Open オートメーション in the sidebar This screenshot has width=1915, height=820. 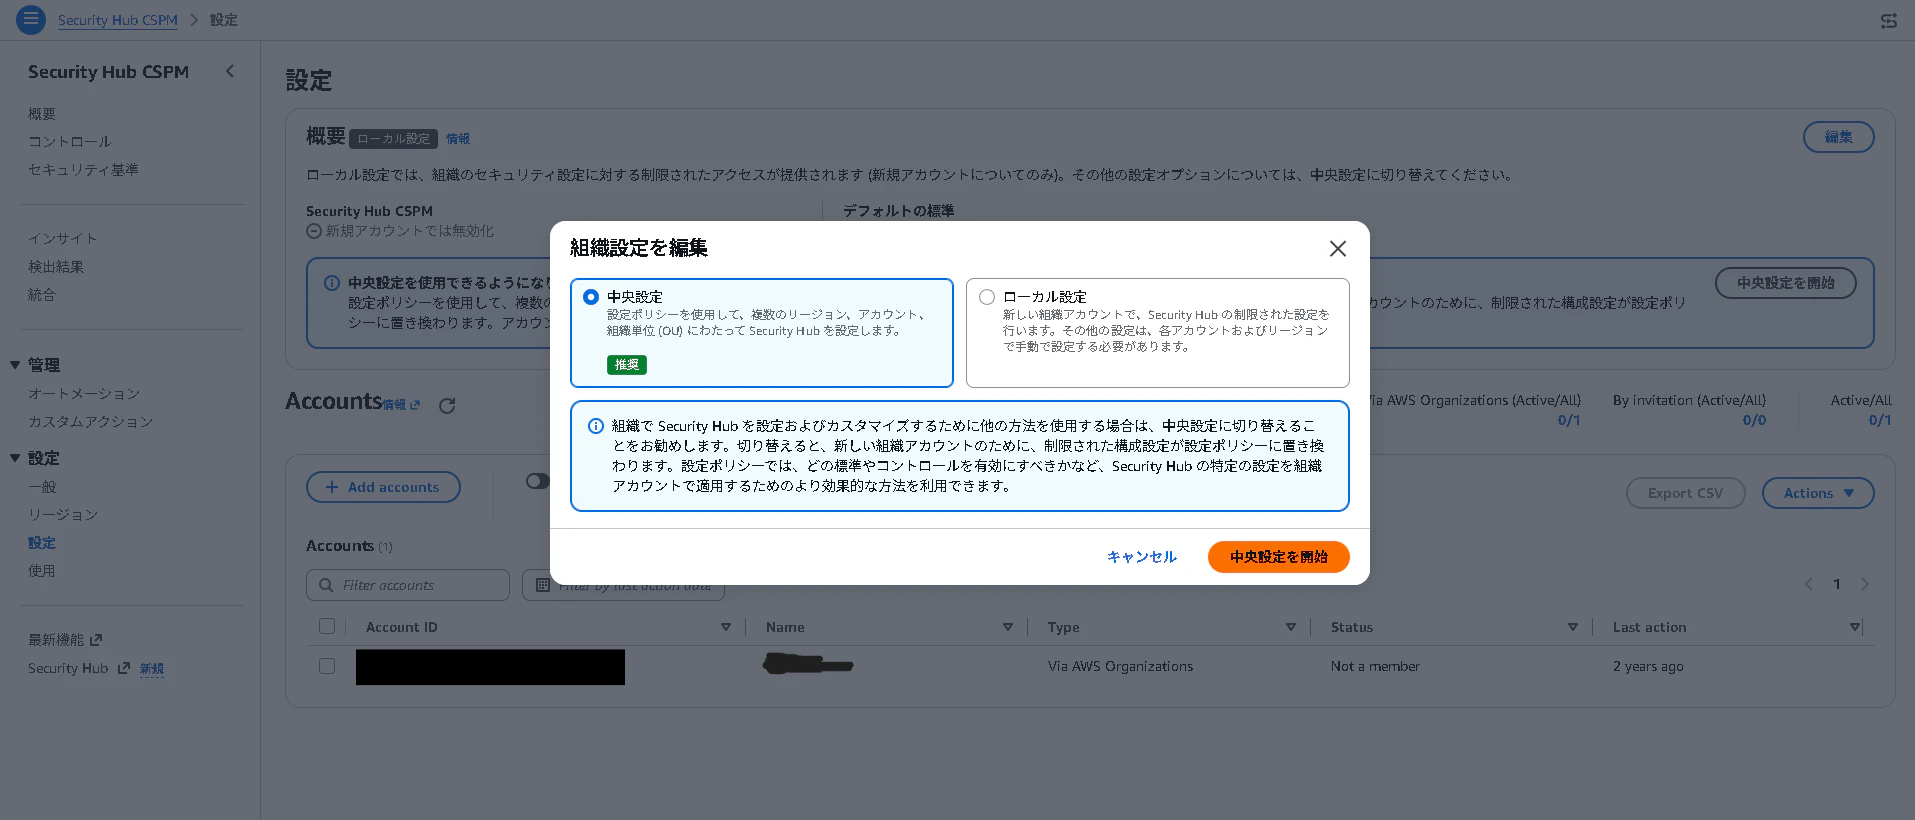[84, 394]
